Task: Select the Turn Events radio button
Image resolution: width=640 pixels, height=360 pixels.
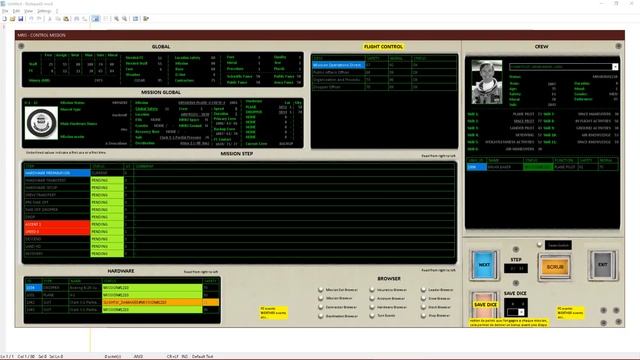Action: click(x=372, y=316)
